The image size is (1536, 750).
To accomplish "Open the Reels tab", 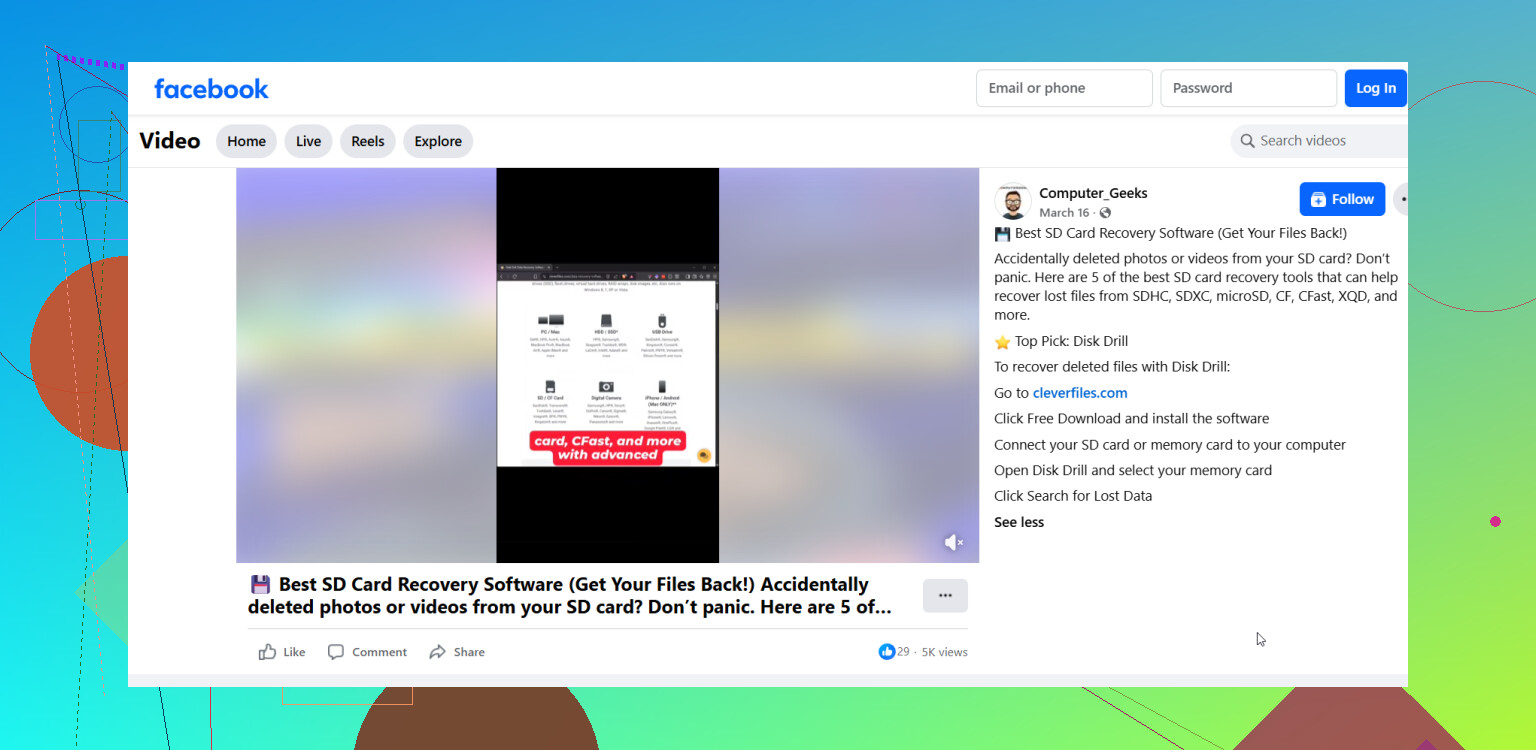I will click(368, 141).
